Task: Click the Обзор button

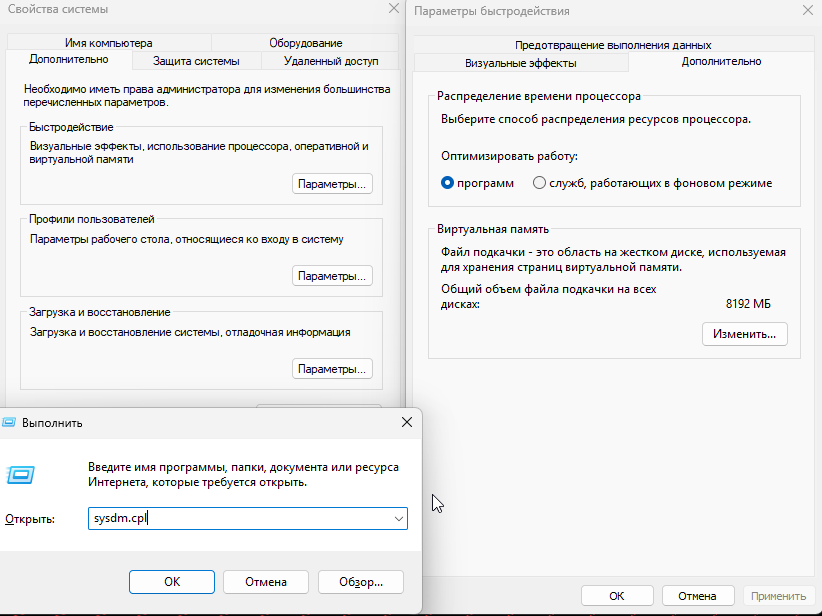Action: coord(361,582)
